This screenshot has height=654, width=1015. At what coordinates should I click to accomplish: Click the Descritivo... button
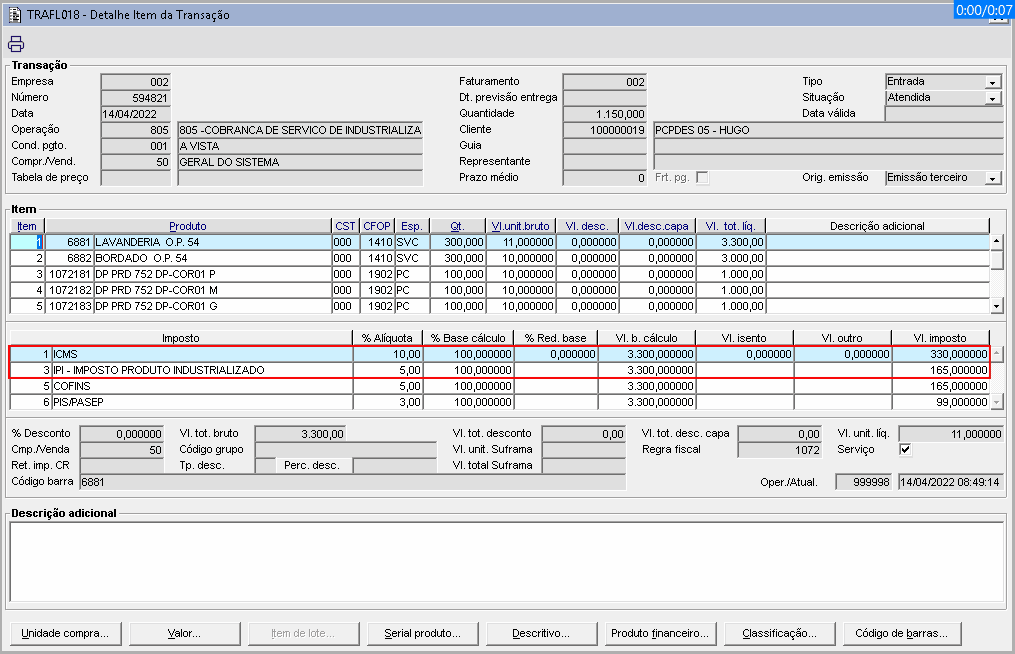pyautogui.click(x=541, y=633)
